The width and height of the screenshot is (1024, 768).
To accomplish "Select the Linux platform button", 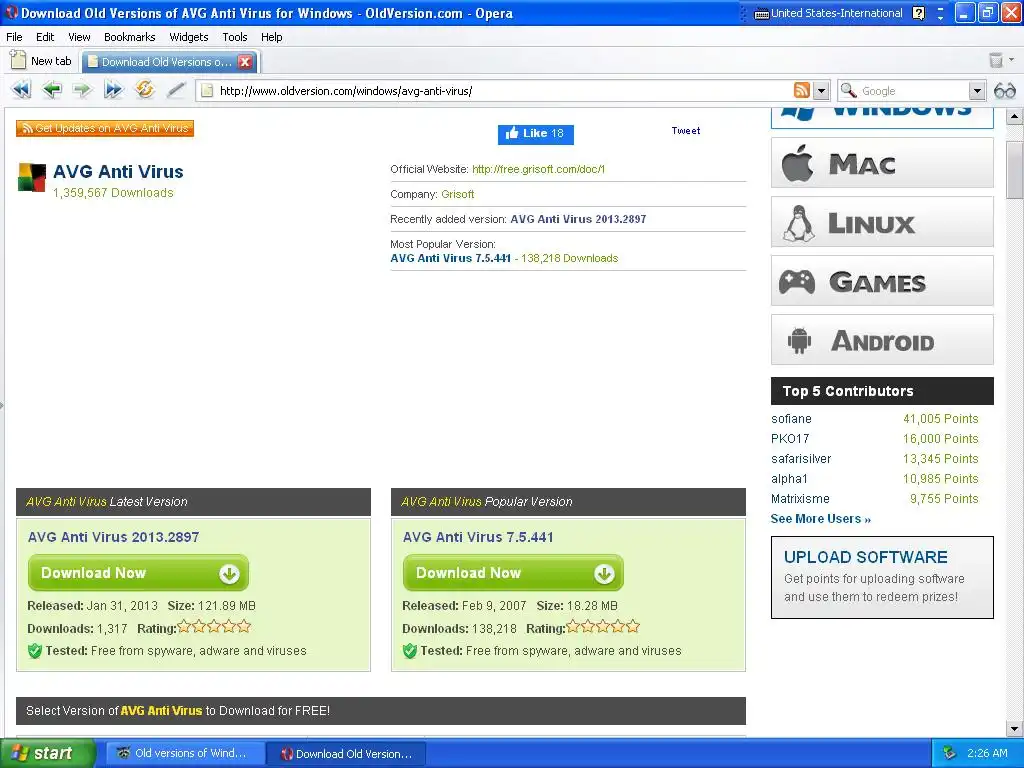I will [x=882, y=222].
